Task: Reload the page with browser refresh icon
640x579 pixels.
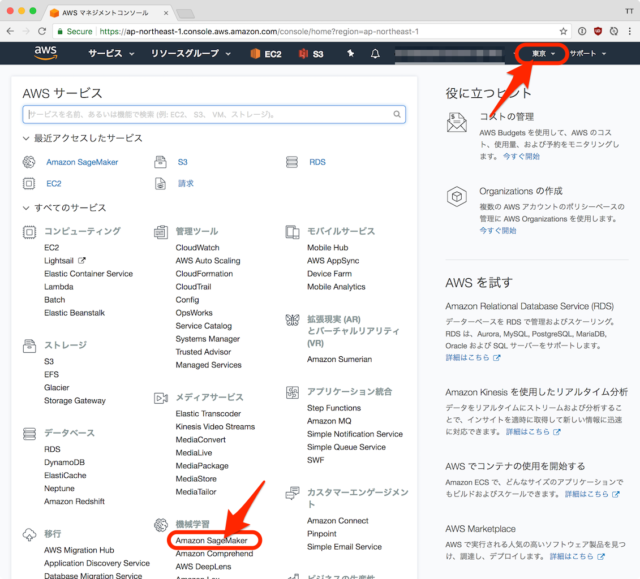Action: coord(42,31)
